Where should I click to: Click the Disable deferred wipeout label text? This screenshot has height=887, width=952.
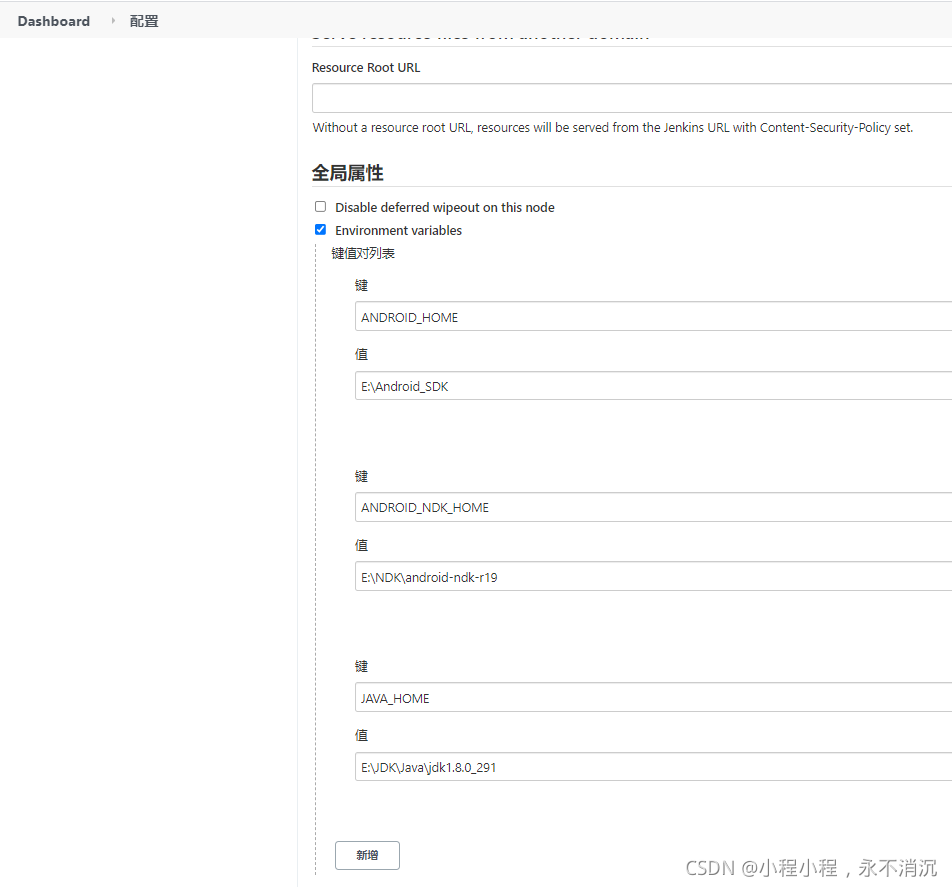[x=444, y=208]
